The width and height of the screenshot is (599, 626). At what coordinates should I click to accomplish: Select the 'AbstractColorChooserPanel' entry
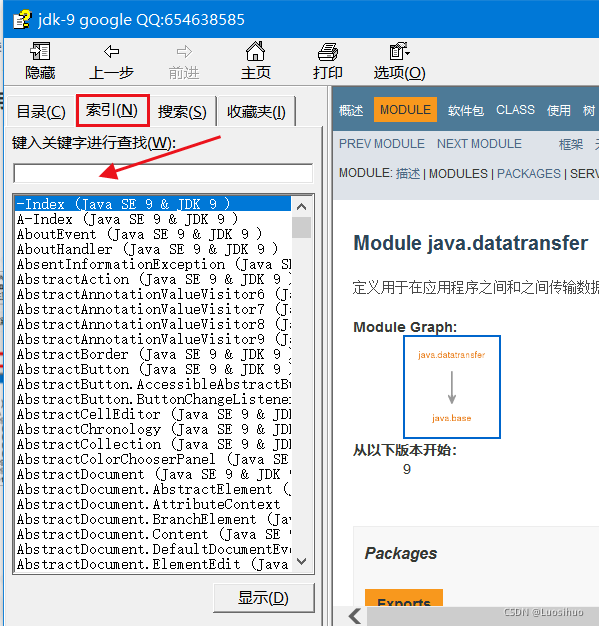153,459
